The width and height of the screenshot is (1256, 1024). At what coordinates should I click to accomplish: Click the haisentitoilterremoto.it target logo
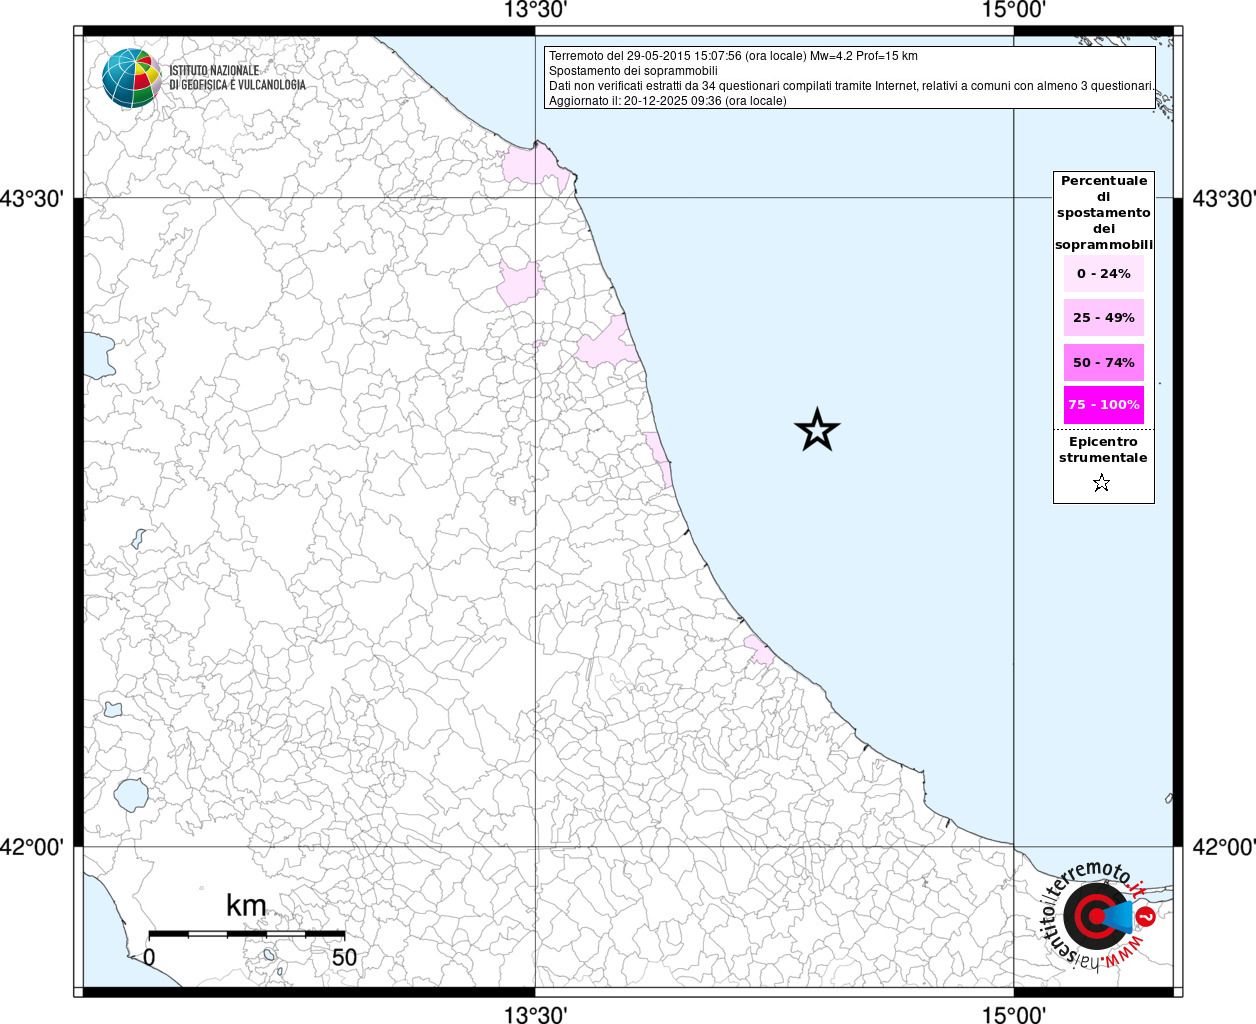pos(1100,915)
